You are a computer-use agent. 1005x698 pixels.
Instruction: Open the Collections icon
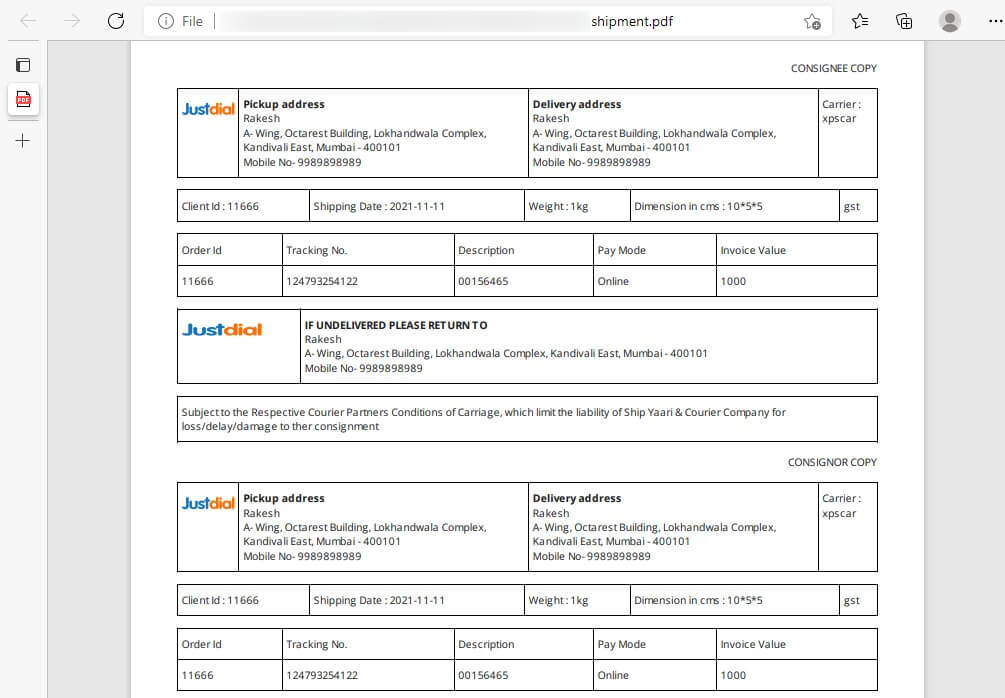[x=904, y=21]
